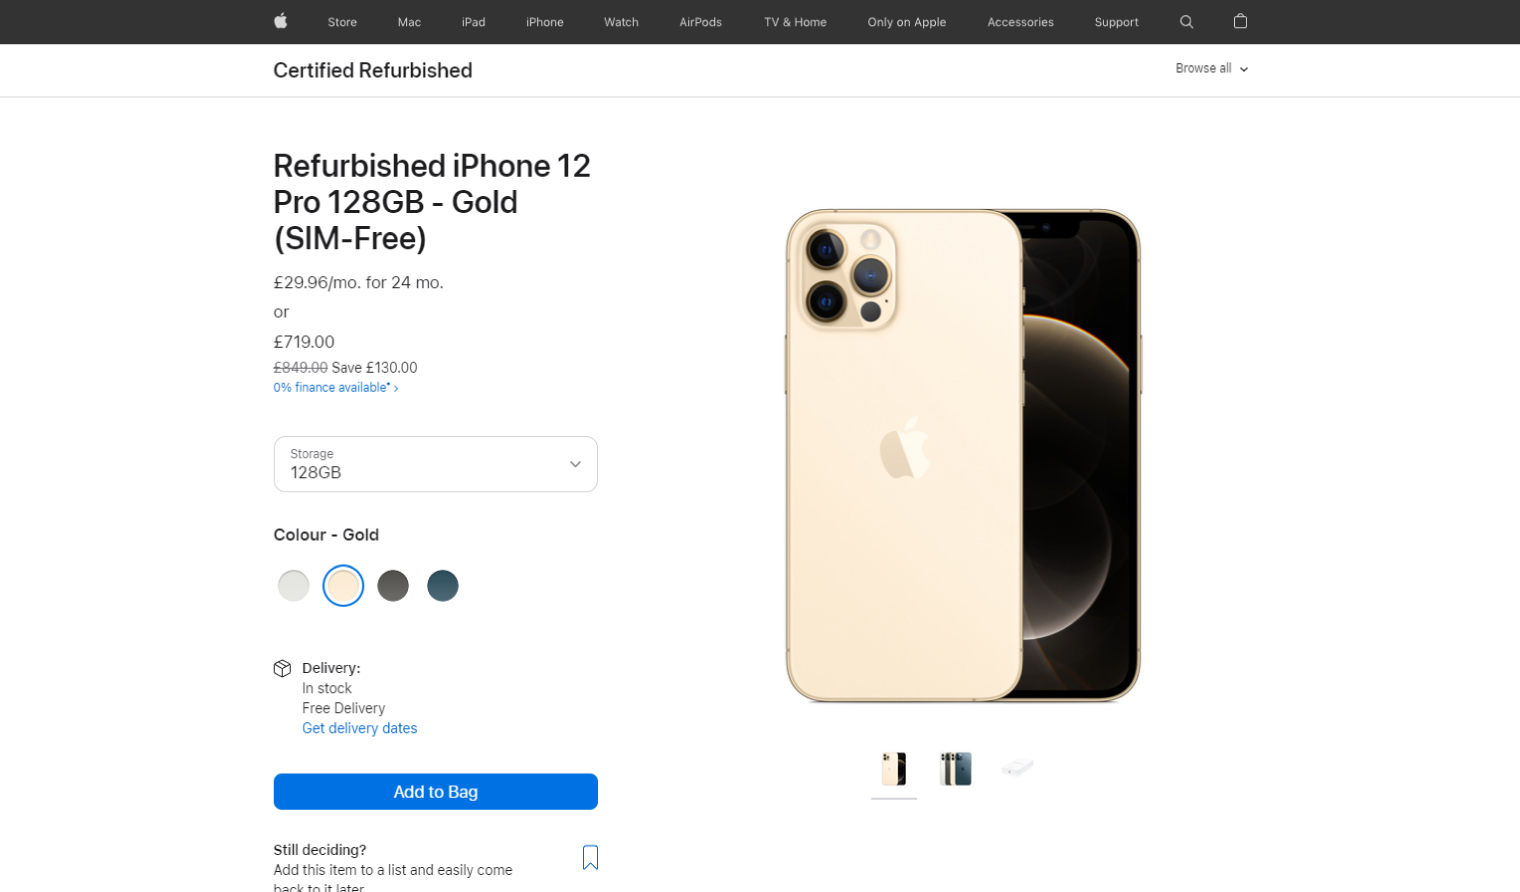
Task: Select the Pacific Blue colour option
Action: 443,585
